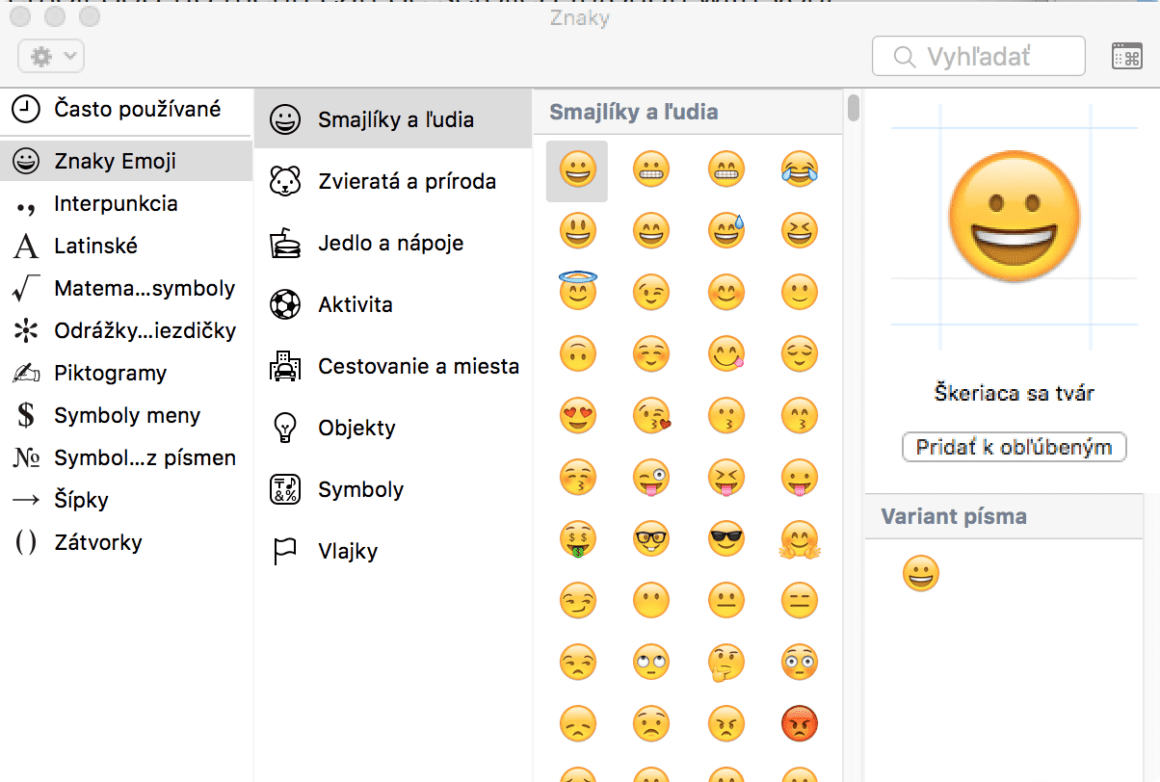Screen dimensions: 1160x782
Task: Click the emoji grid vertical scrollbar
Action: 853,107
